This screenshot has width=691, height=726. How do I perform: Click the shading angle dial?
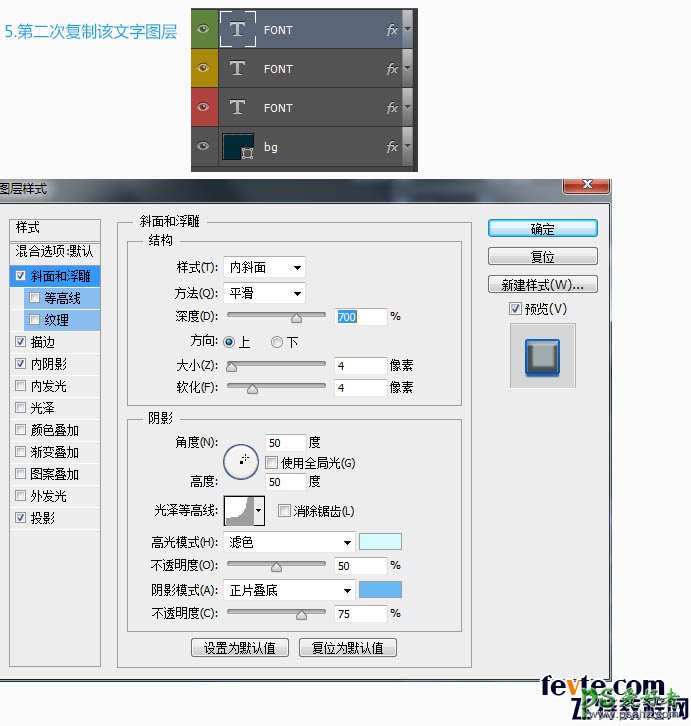[x=242, y=460]
